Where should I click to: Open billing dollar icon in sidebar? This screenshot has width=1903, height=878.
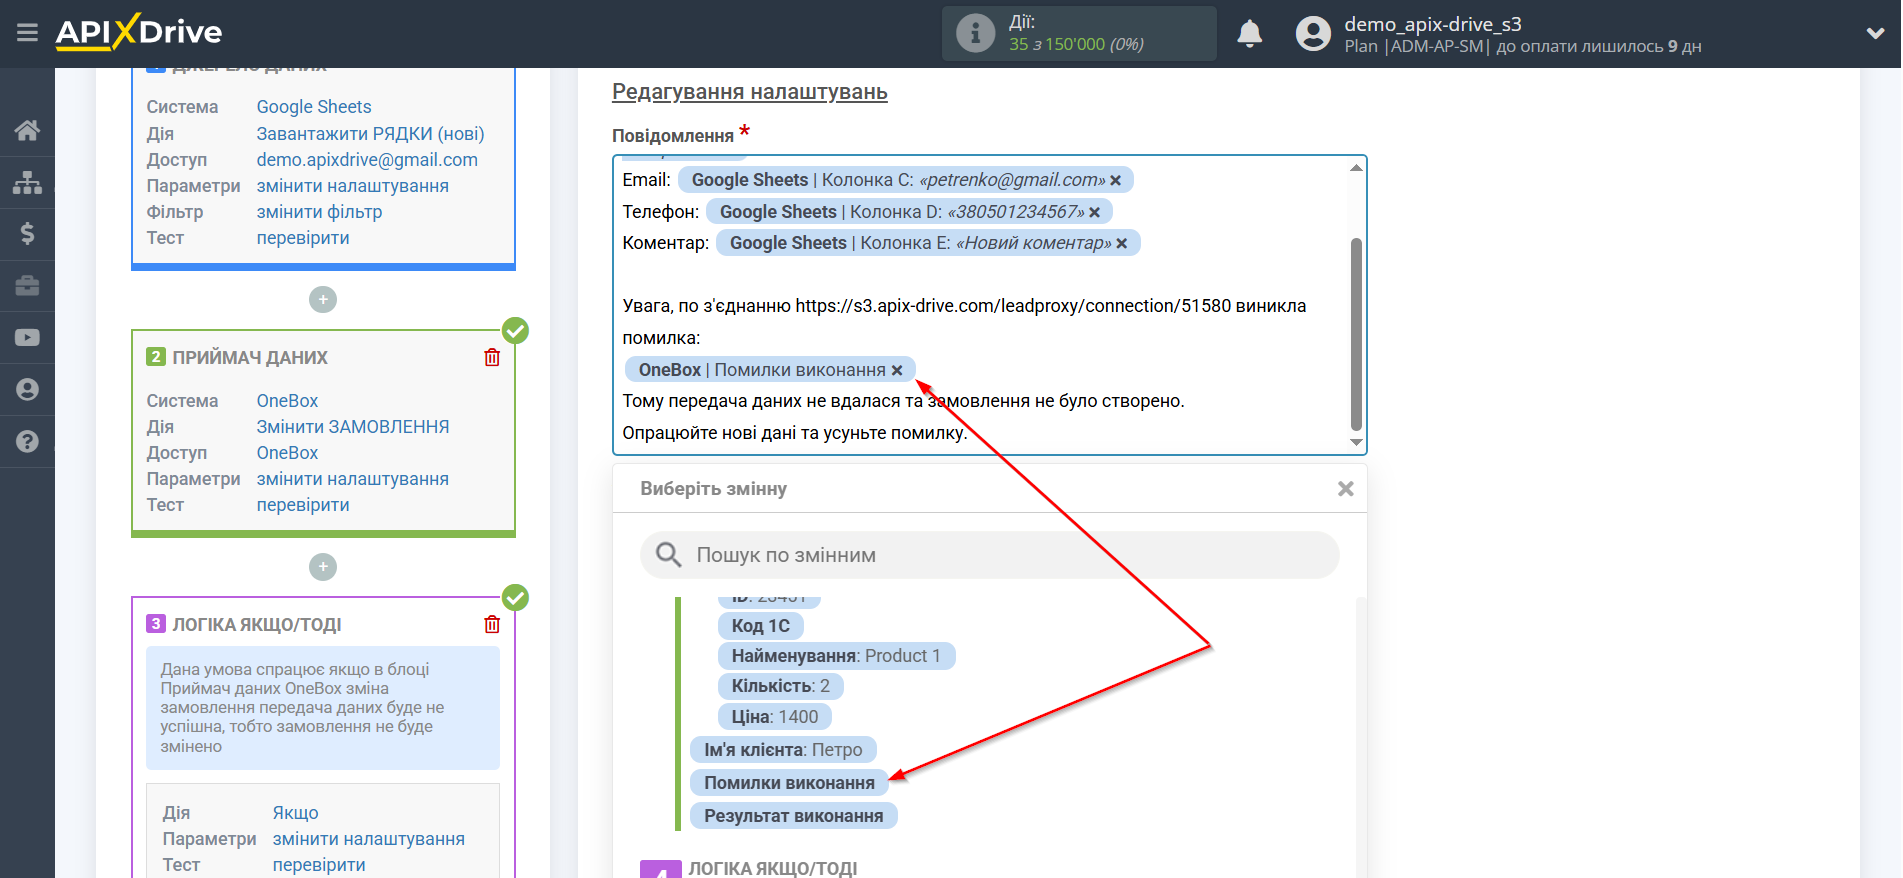pos(27,234)
